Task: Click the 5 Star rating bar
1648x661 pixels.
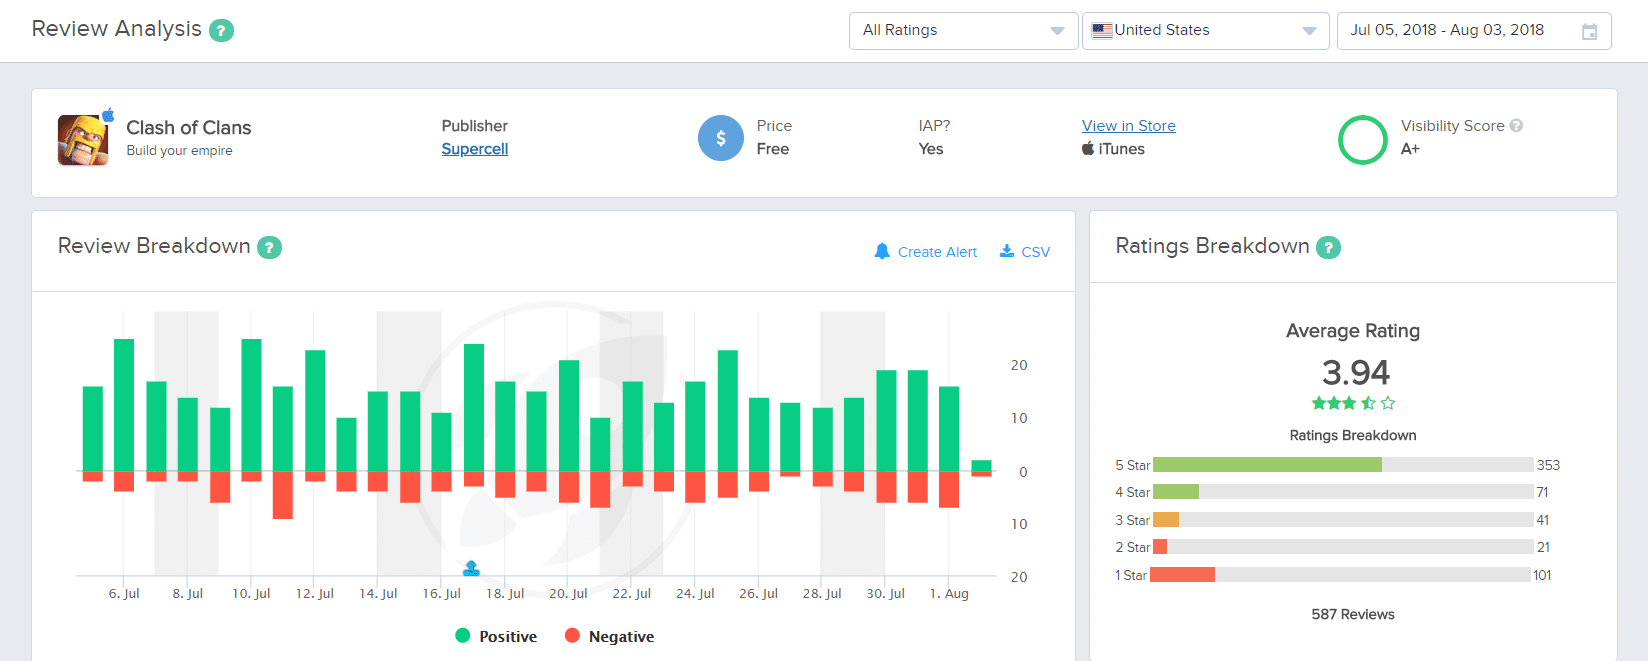Action: click(1343, 465)
